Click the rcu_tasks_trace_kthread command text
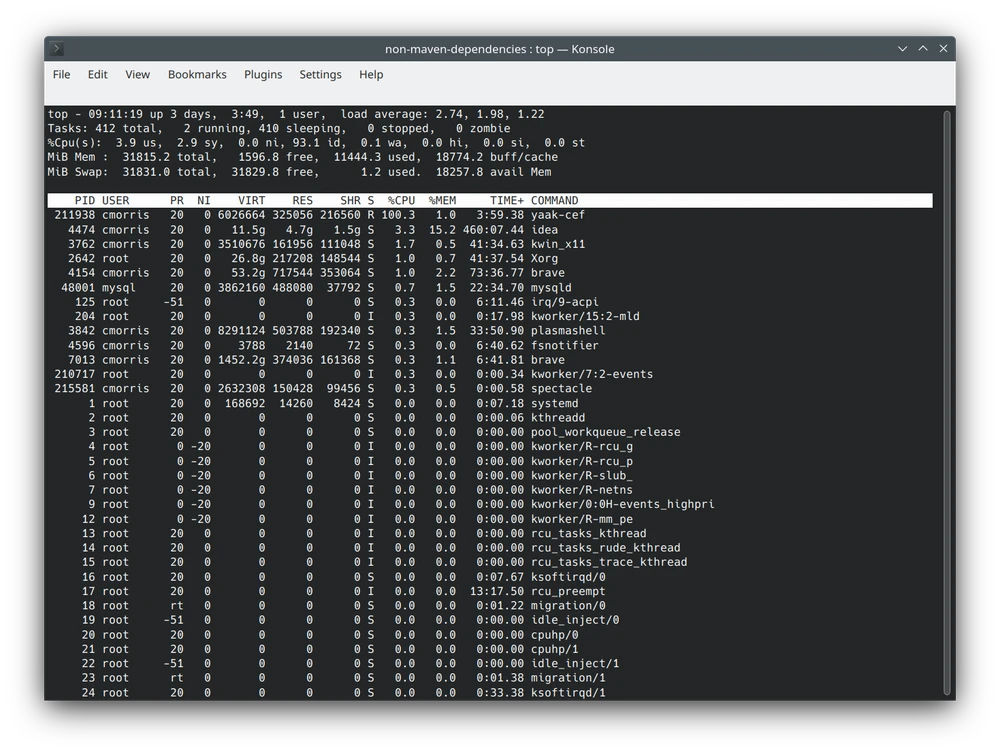Image resolution: width=1000 pixels, height=753 pixels. point(608,562)
